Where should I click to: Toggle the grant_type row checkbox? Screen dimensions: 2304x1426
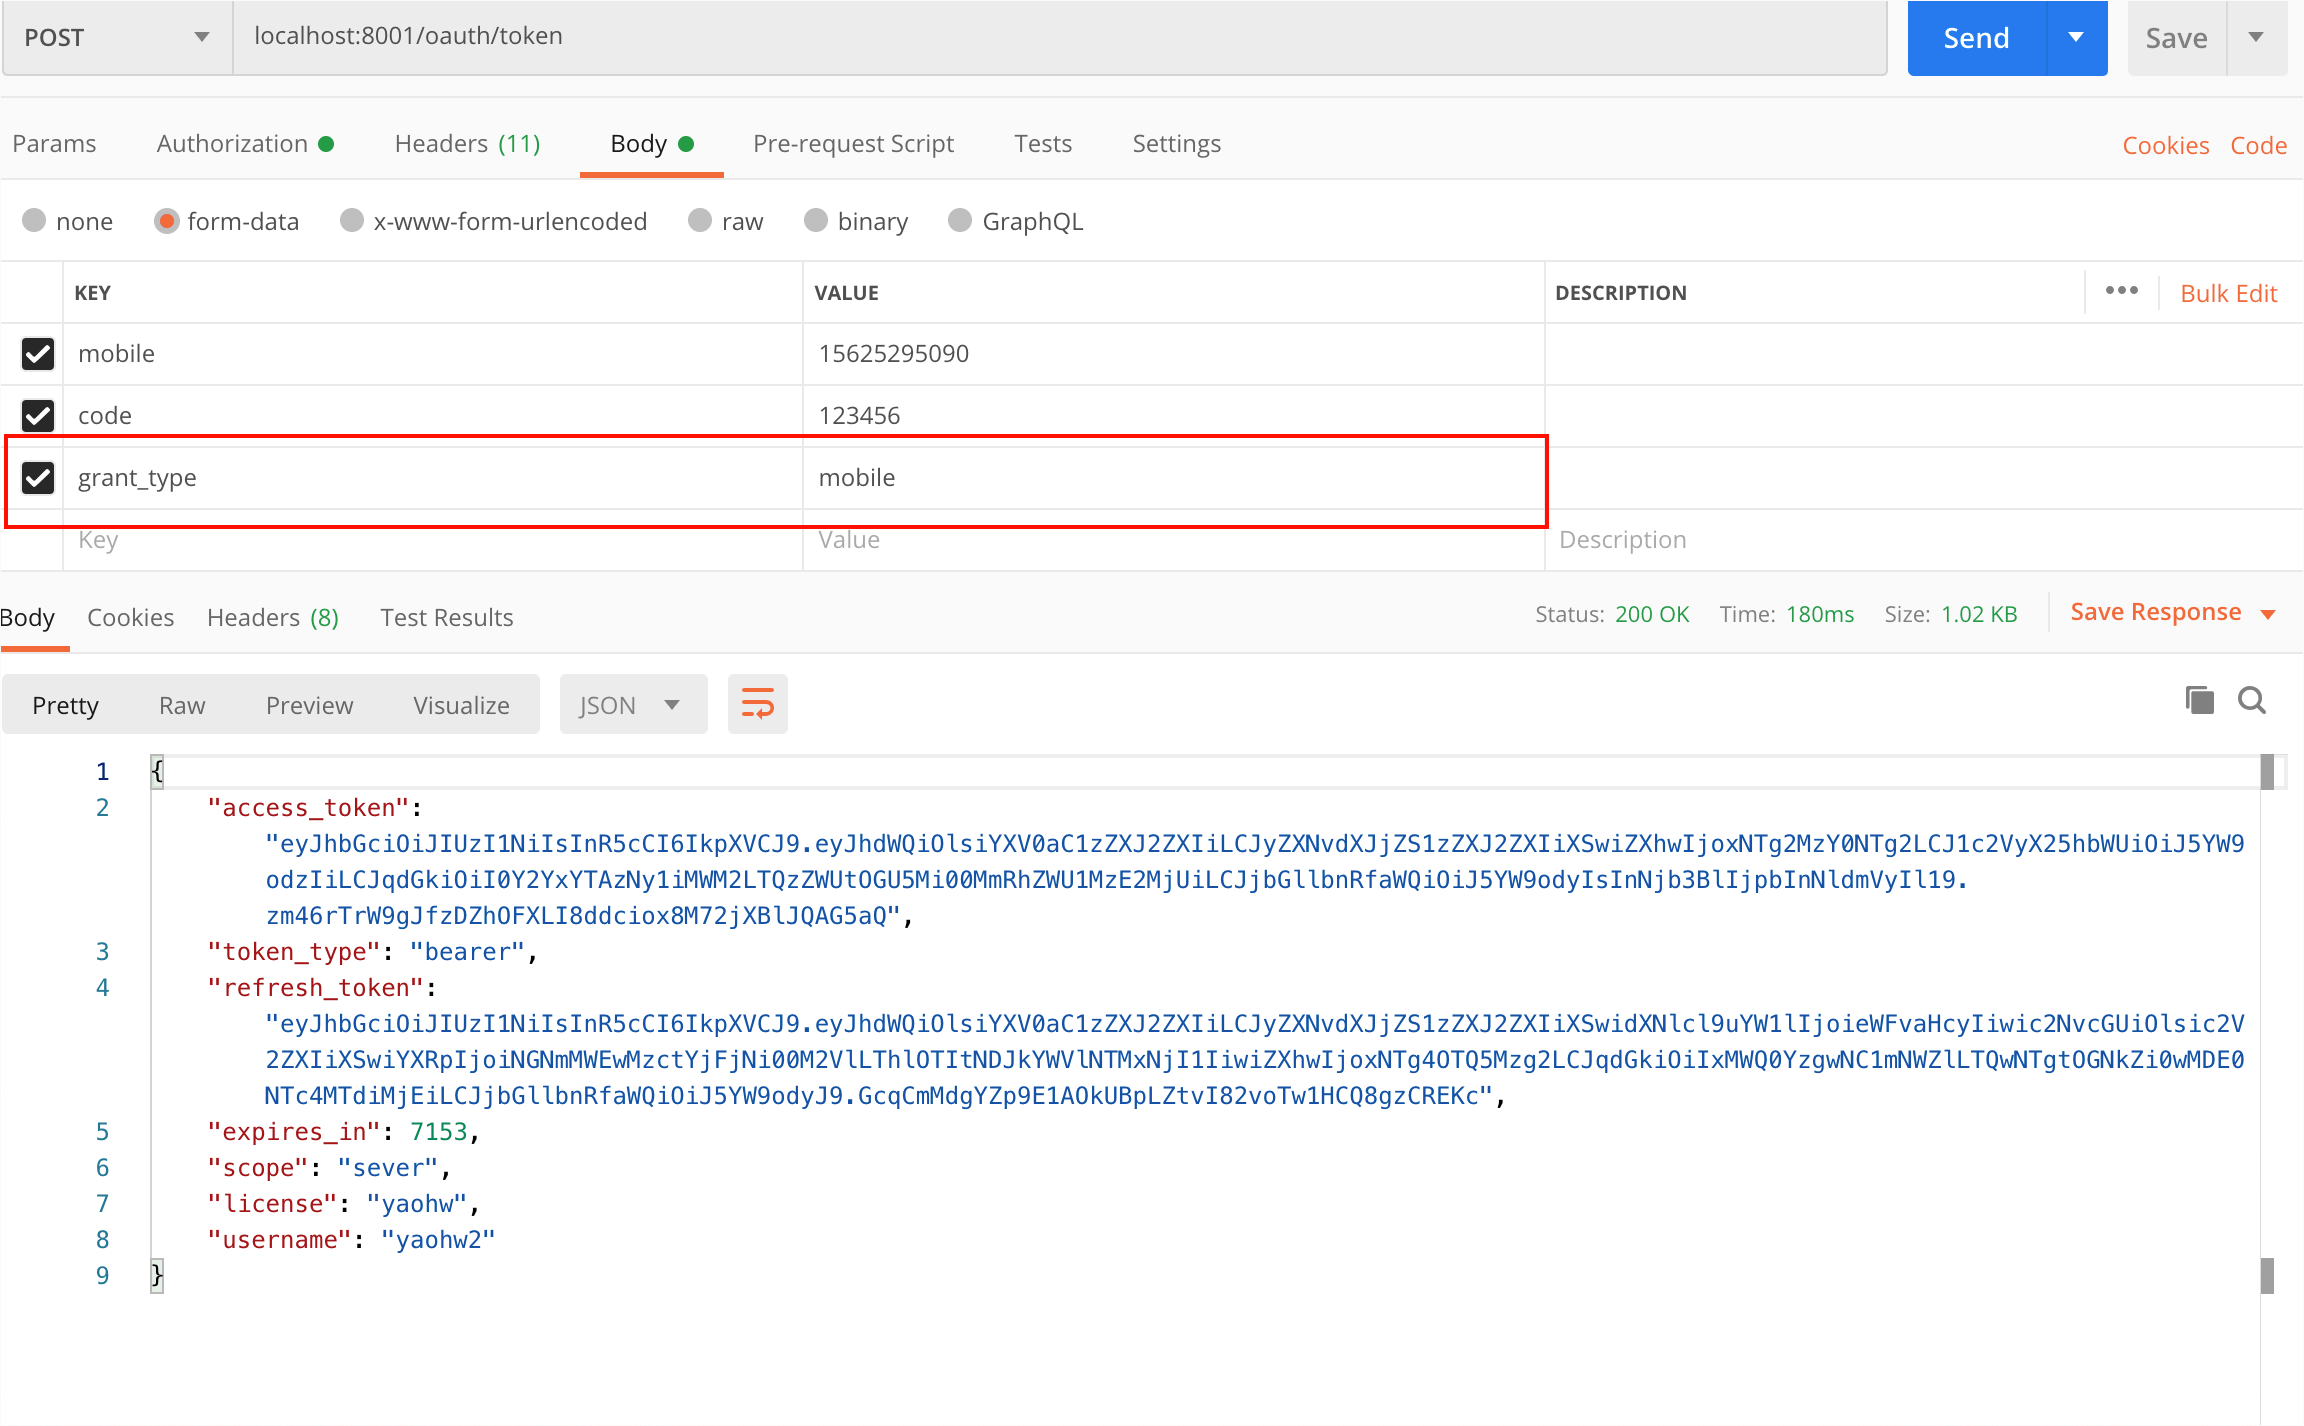[38, 477]
